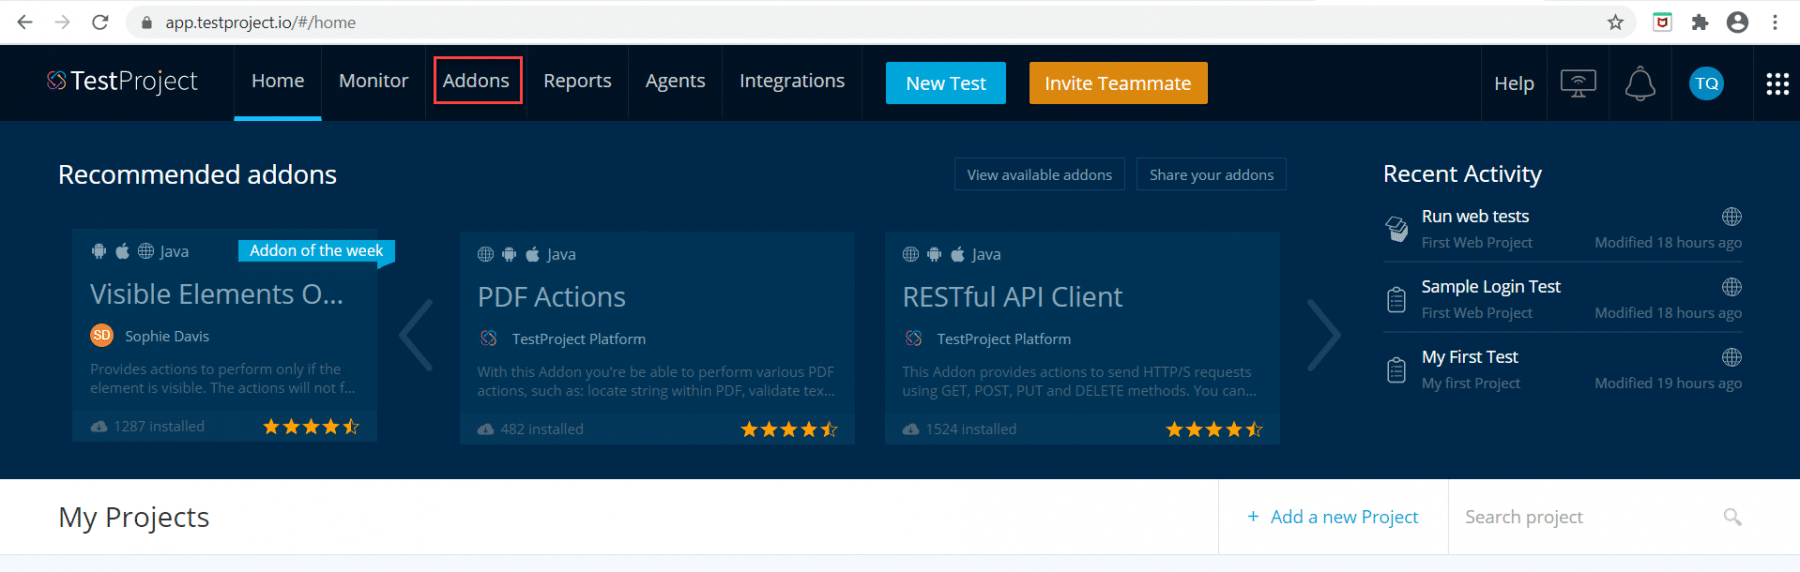Click the PDF Actions star rating

point(789,429)
